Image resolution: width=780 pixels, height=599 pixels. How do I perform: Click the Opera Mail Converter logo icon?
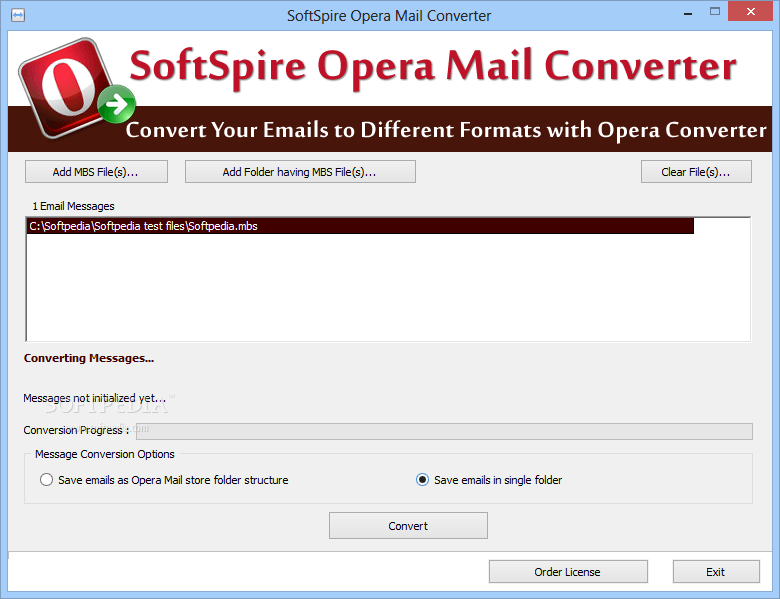tap(75, 89)
